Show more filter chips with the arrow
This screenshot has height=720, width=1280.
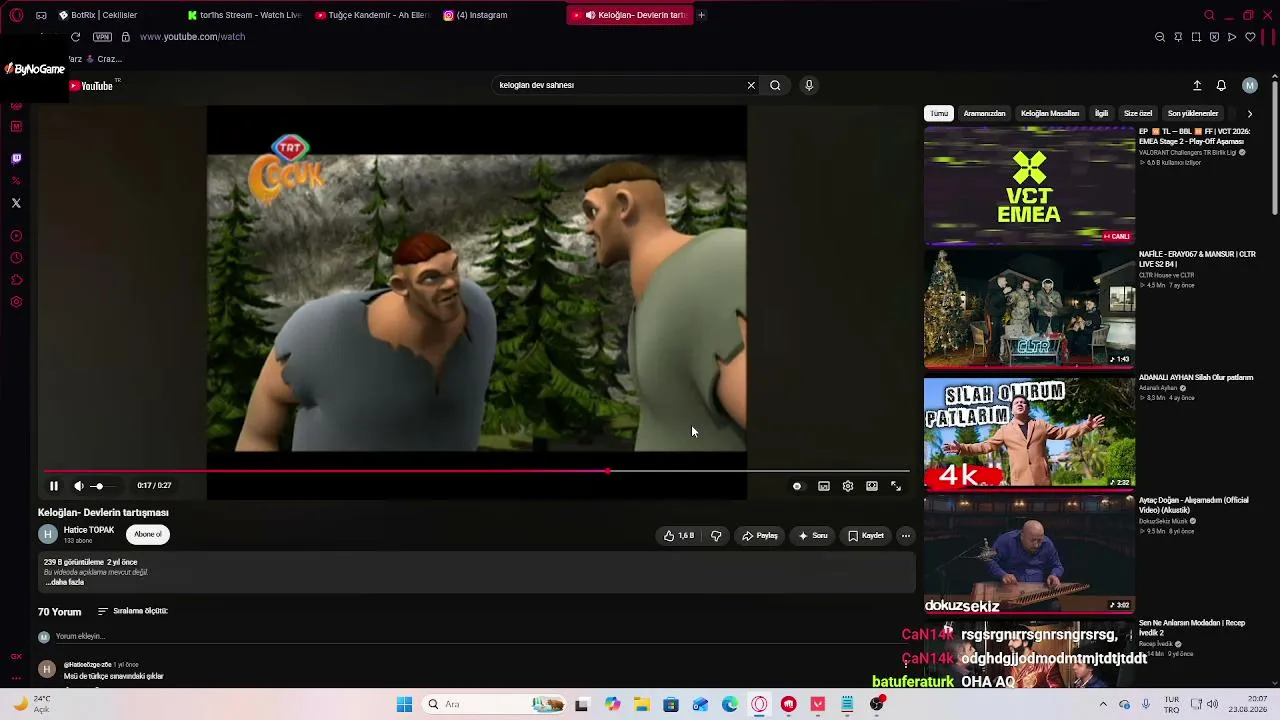point(1249,114)
